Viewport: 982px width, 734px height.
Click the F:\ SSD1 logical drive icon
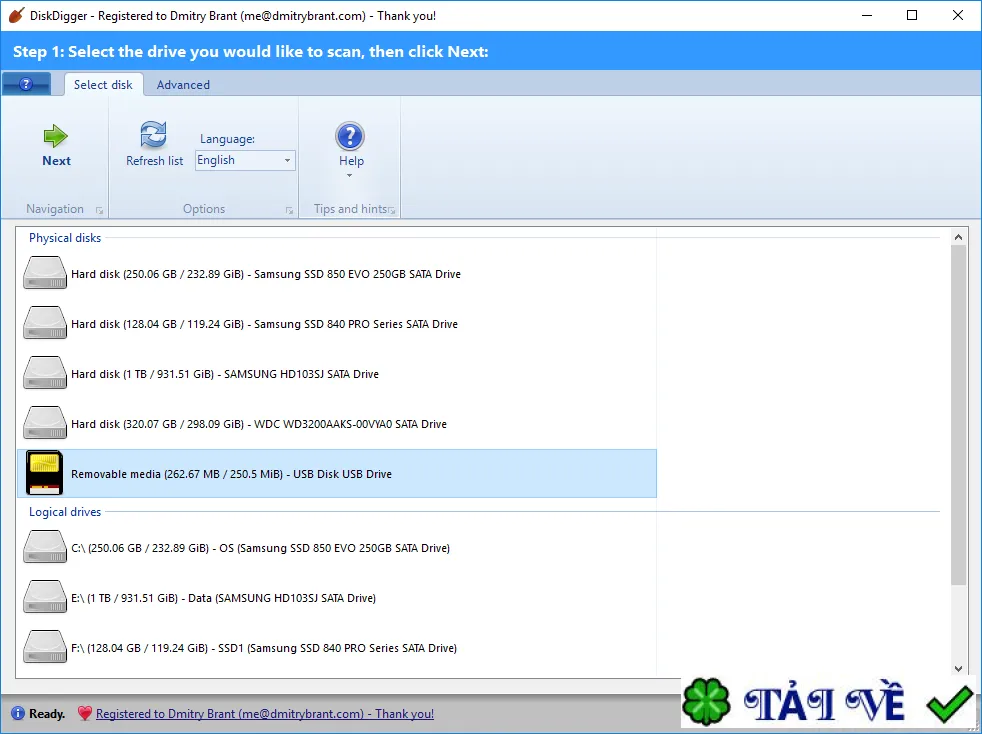(x=44, y=647)
